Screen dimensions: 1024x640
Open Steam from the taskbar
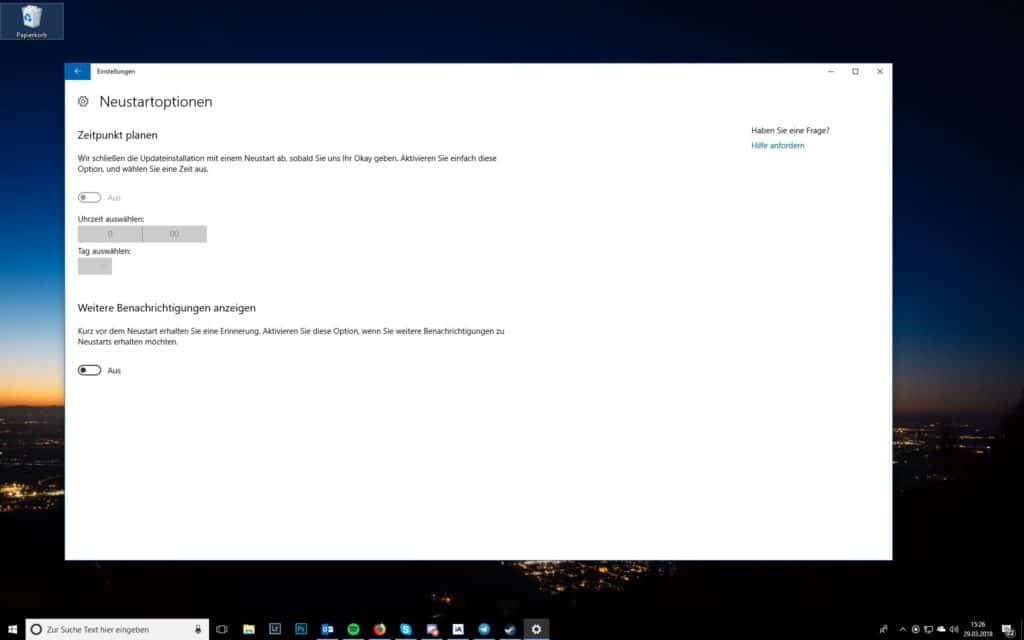(508, 629)
